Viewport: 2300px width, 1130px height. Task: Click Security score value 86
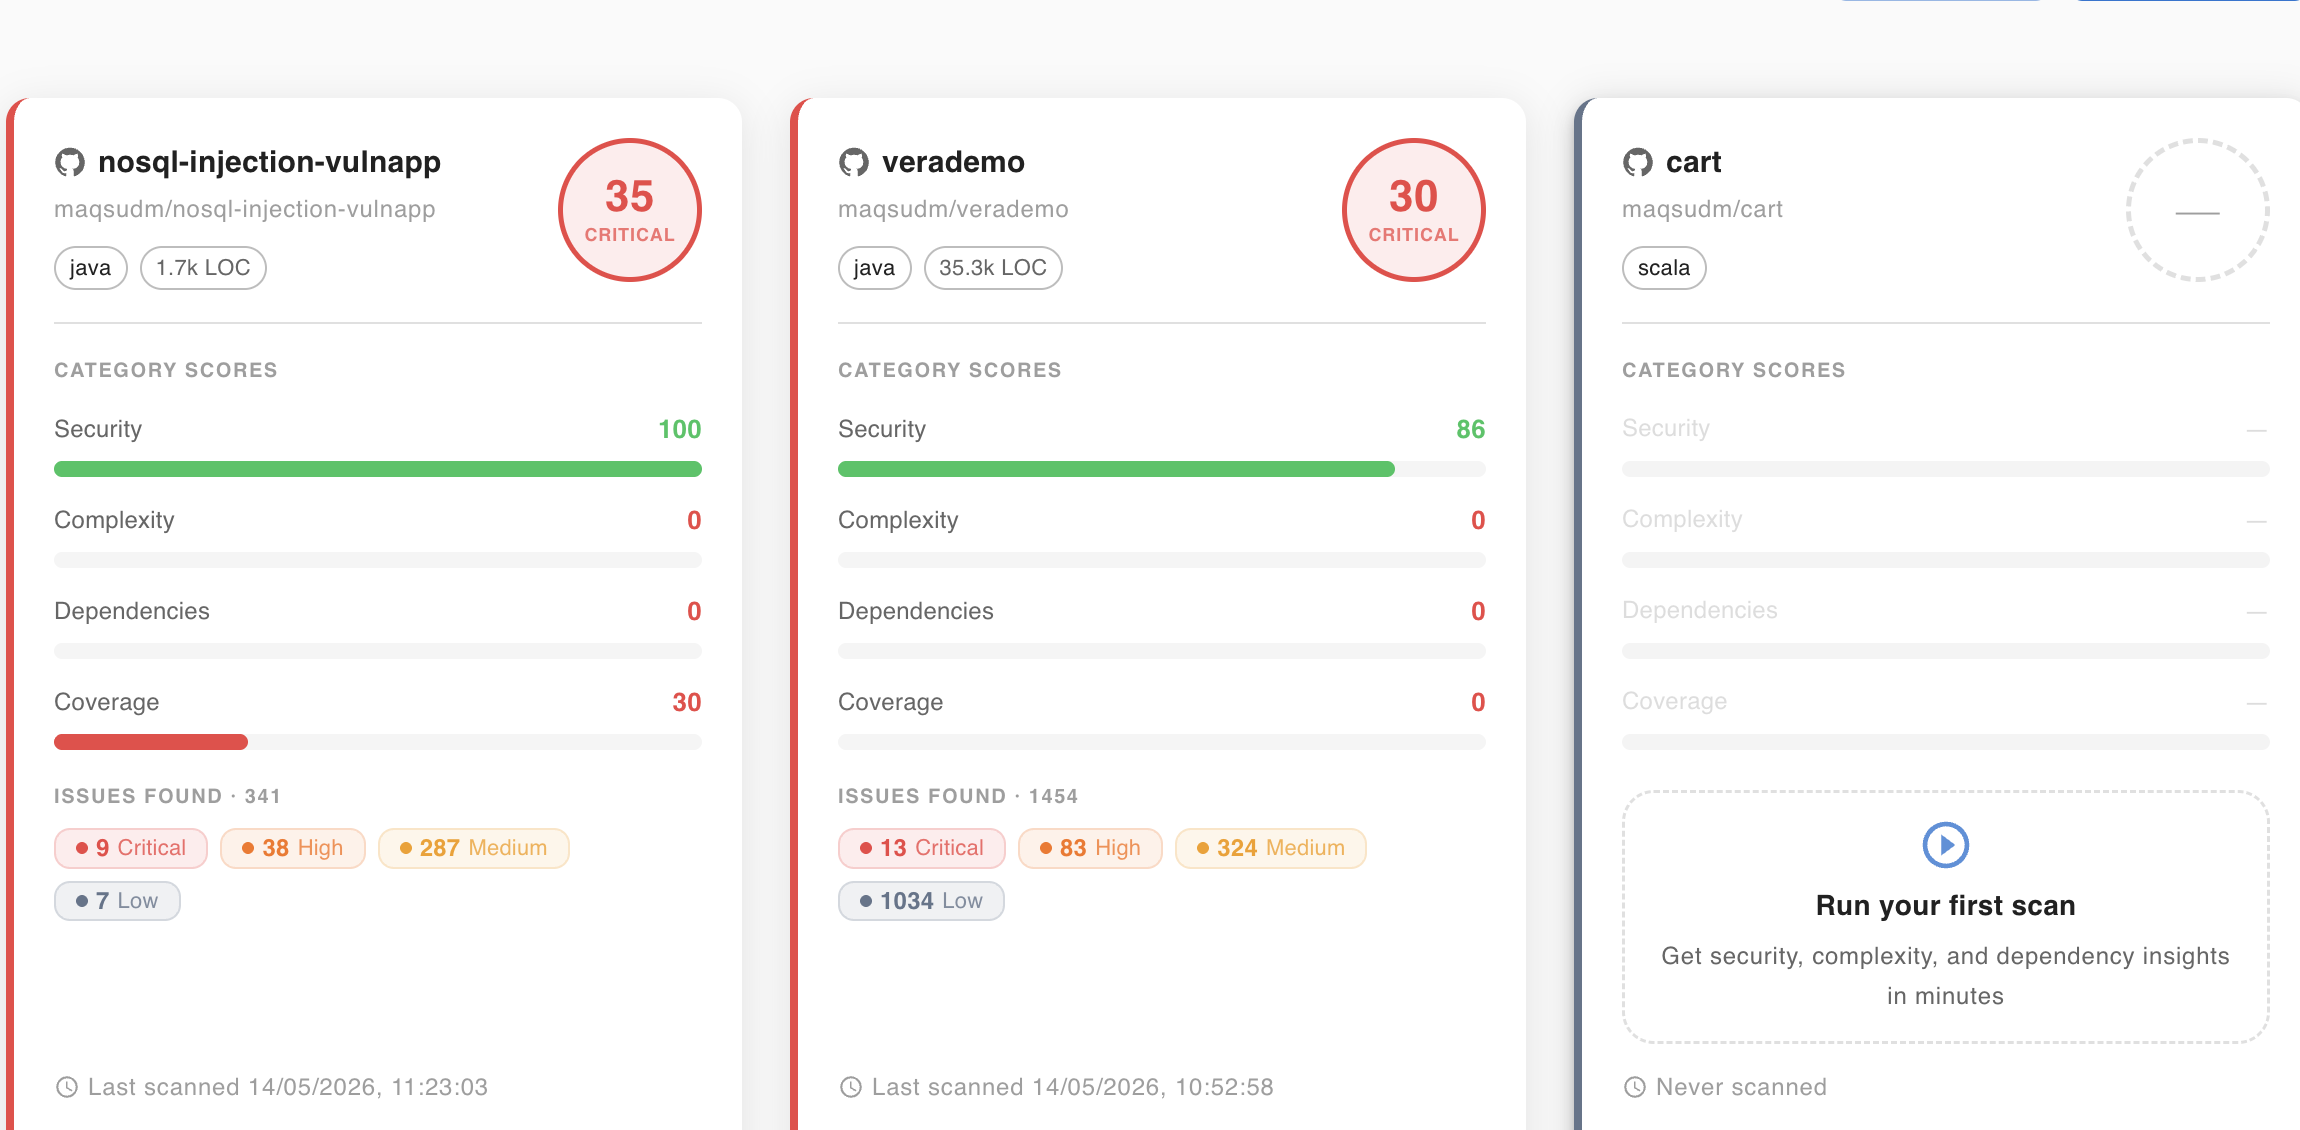(1471, 429)
